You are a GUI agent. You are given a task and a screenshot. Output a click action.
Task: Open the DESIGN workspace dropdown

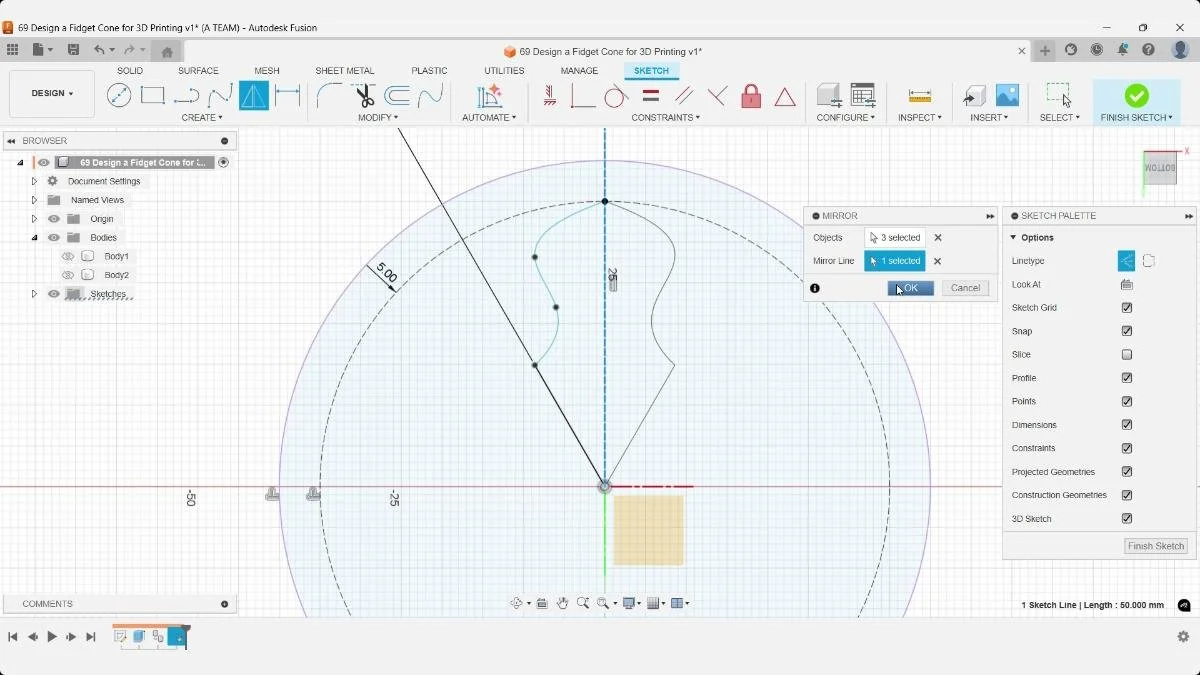pyautogui.click(x=52, y=94)
